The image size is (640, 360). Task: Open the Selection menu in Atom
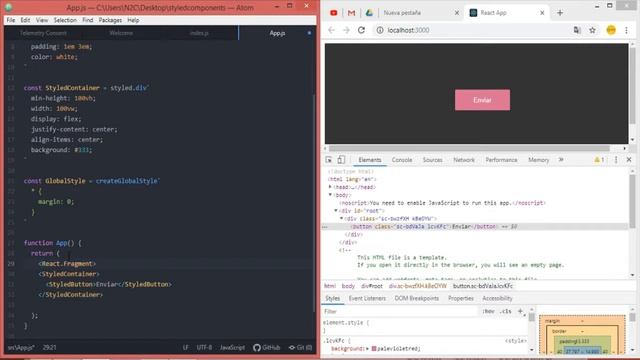tap(65, 20)
